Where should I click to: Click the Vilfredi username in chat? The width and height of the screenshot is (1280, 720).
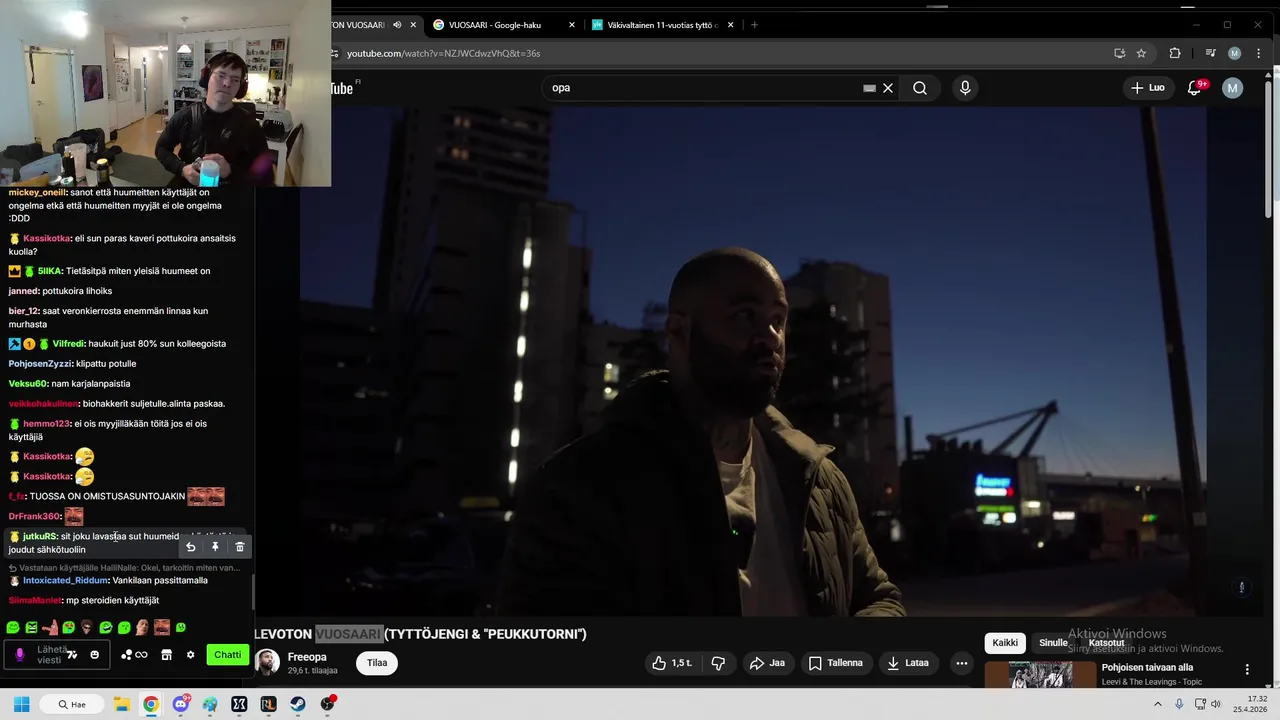pos(68,343)
